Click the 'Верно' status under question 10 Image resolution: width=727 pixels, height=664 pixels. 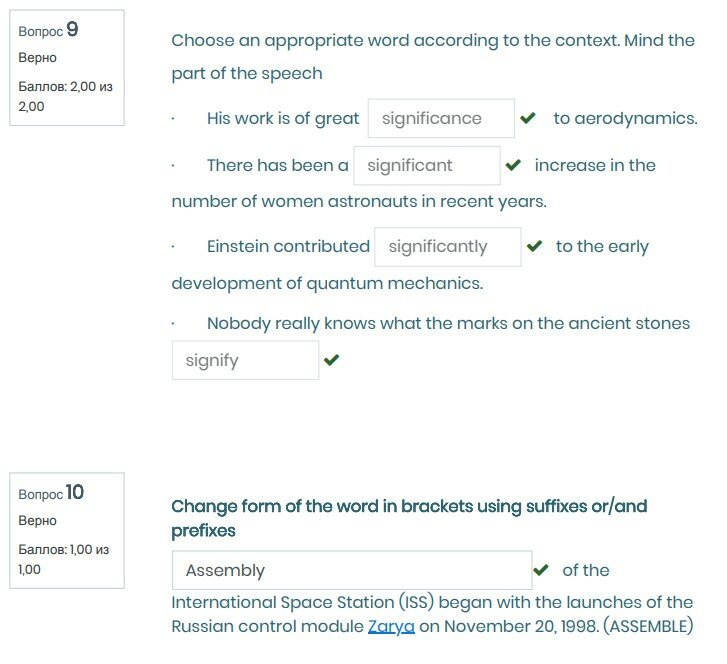coord(38,521)
